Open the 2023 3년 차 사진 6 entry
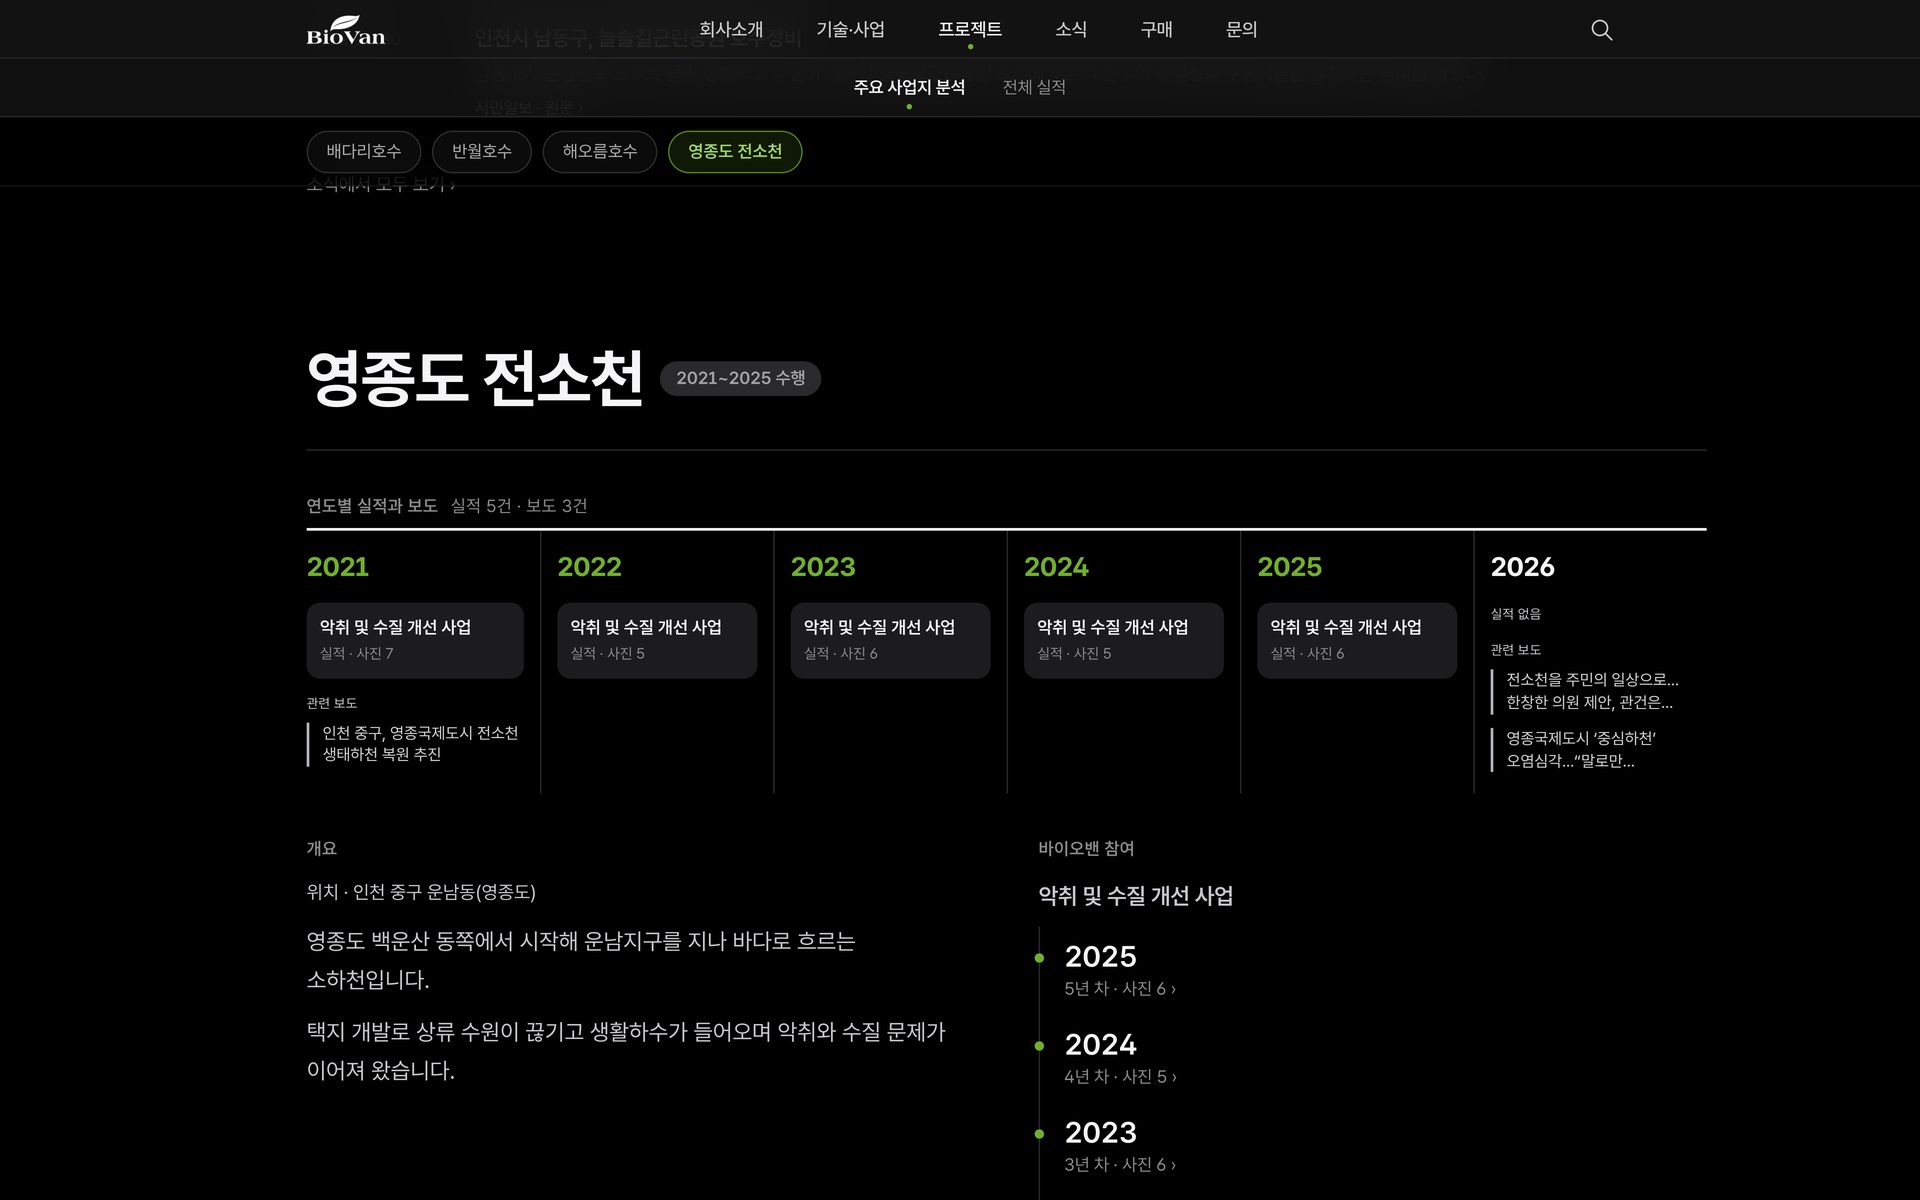1920x1200 pixels. click(x=1120, y=1146)
